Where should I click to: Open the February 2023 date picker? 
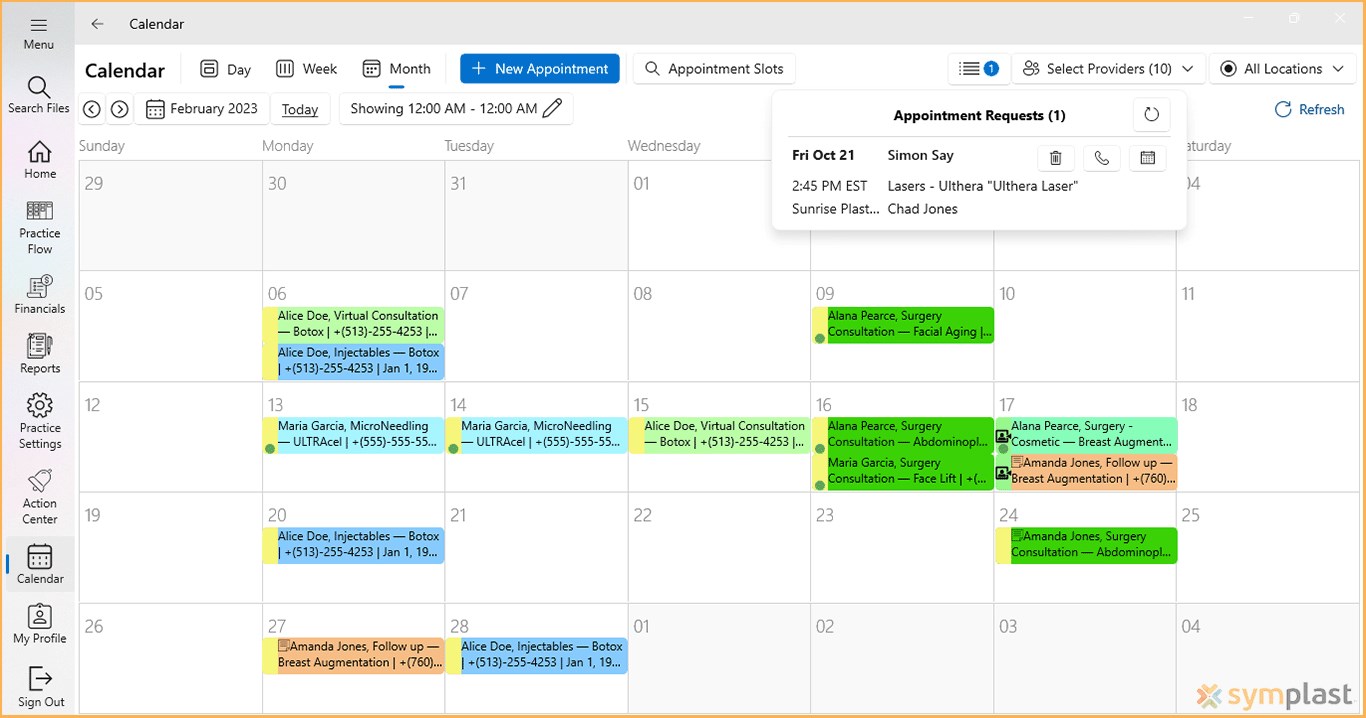click(x=202, y=108)
